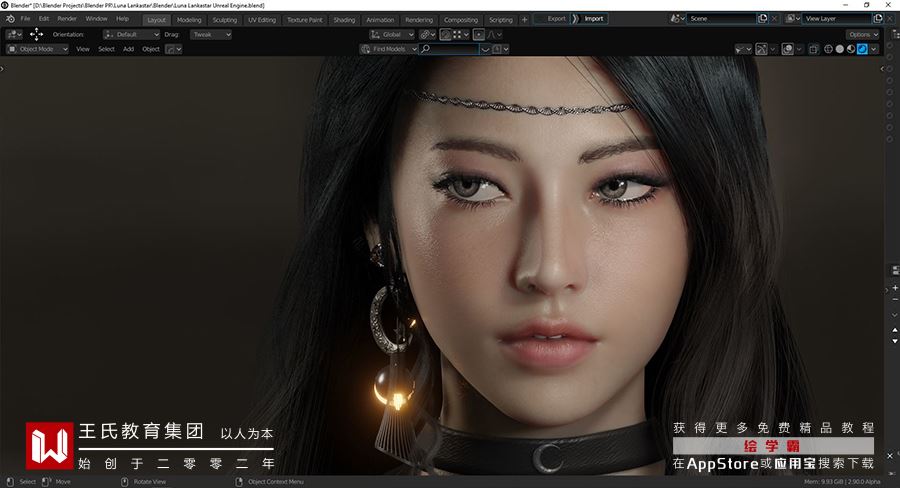This screenshot has width=900, height=488.
Task: Toggle viewport overlays display
Action: [788, 49]
